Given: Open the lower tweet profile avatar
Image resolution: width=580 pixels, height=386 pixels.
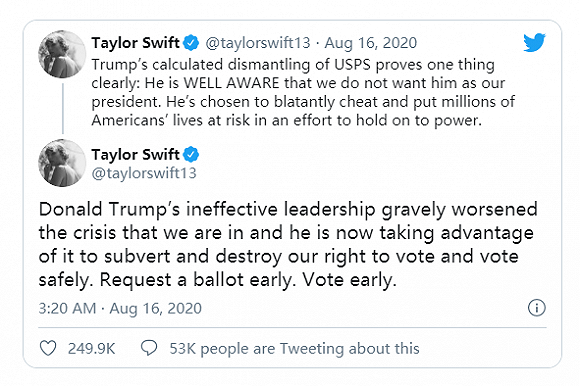Looking at the screenshot, I should [x=62, y=163].
